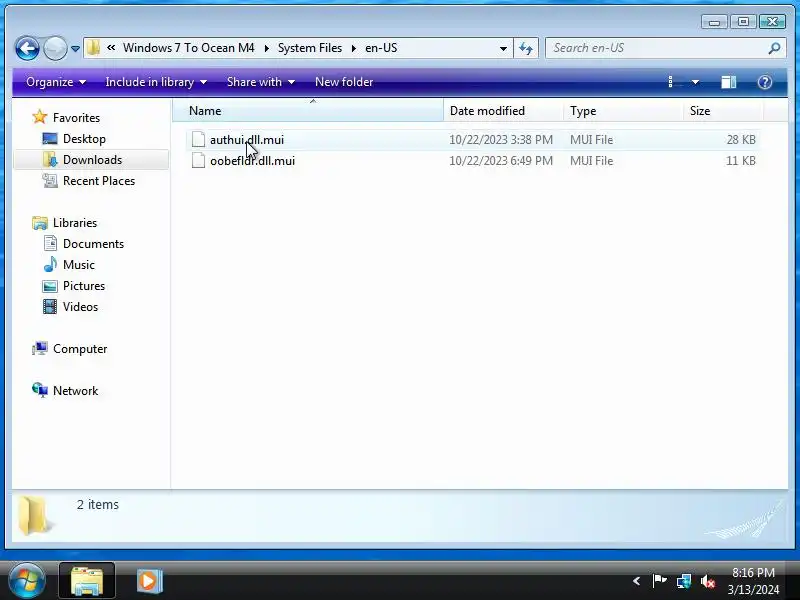Sort by 'Date modified' column header
800x600 pixels.
[504, 111]
